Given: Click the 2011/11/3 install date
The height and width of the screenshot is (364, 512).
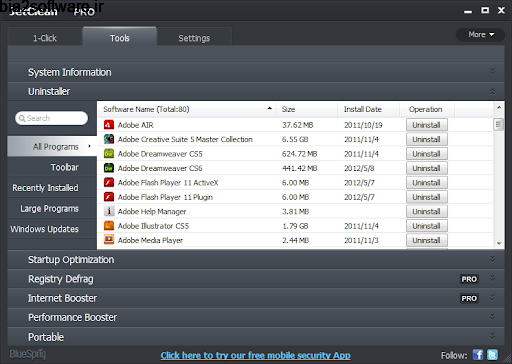Looking at the screenshot, I should point(361,240).
